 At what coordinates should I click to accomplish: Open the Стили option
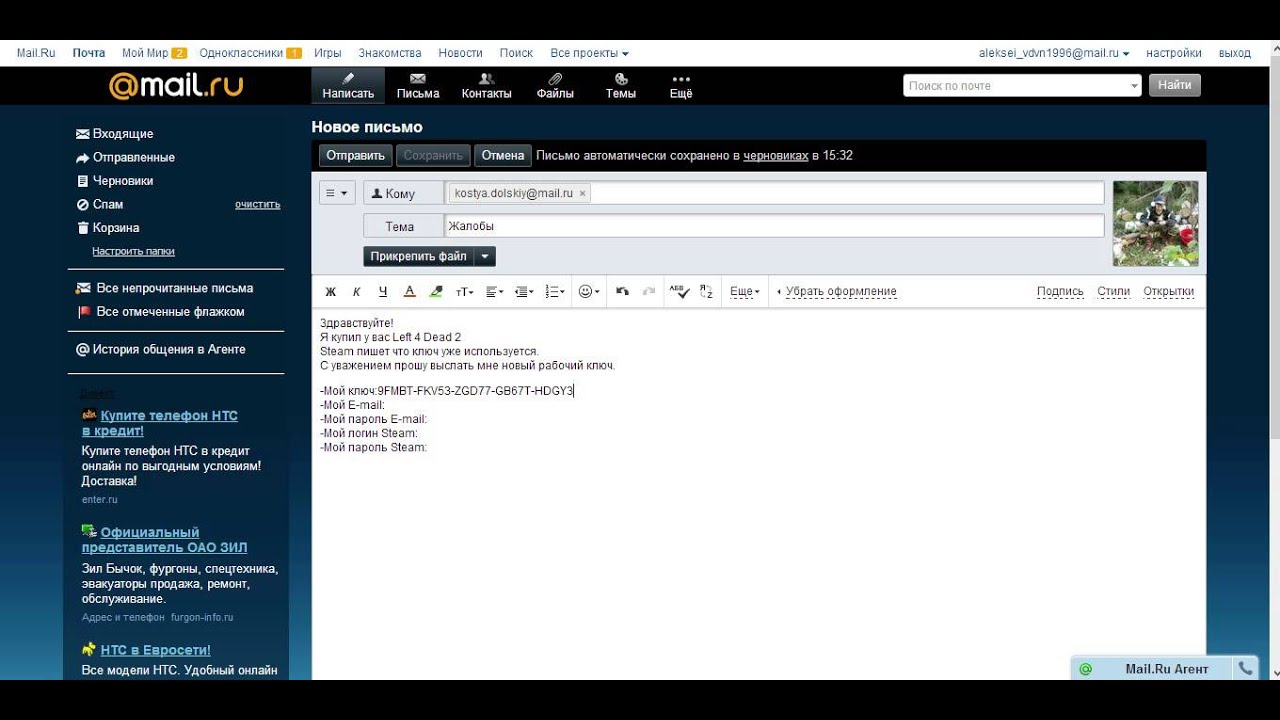pyautogui.click(x=1113, y=292)
